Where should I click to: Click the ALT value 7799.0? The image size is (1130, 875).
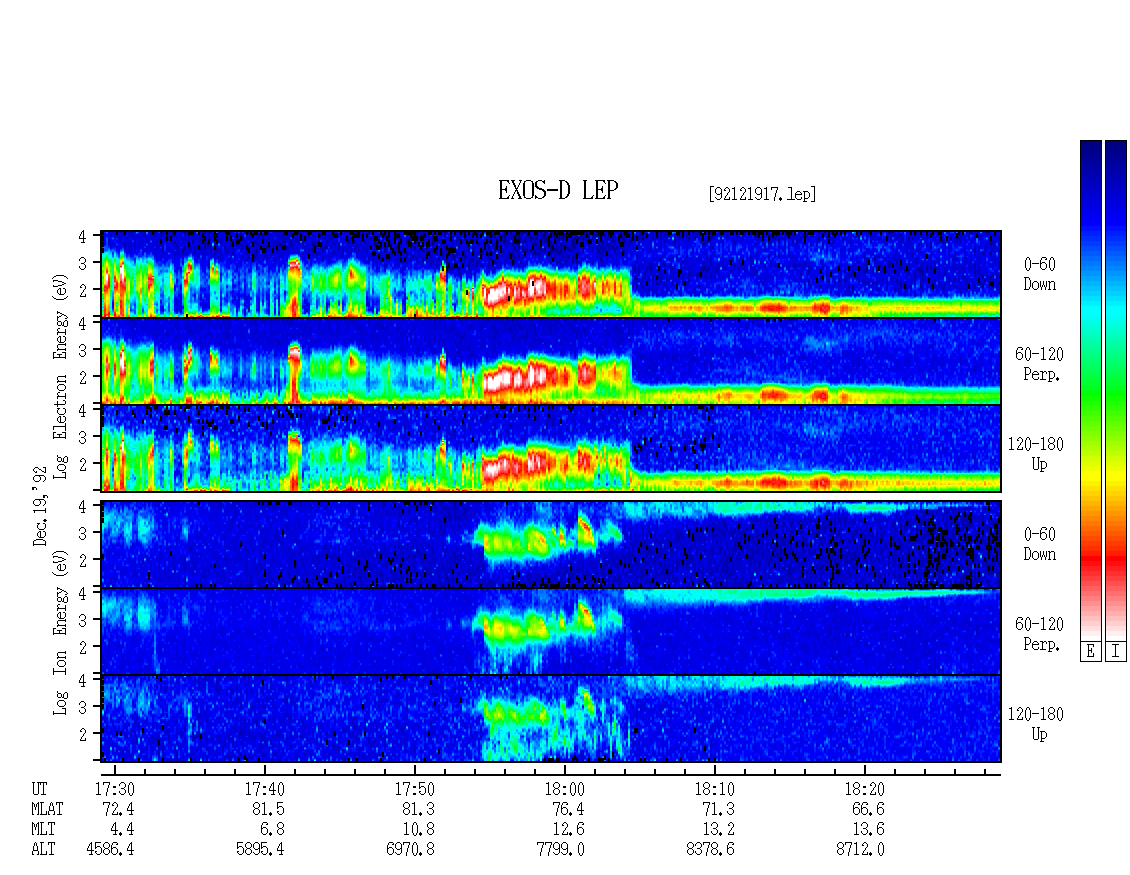[560, 850]
